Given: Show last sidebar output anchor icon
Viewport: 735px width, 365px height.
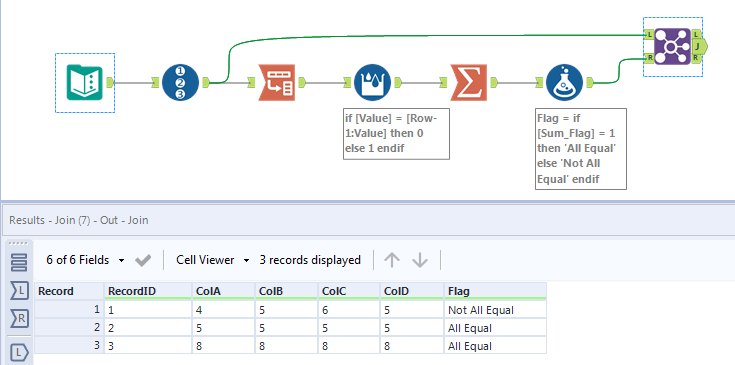Looking at the screenshot, I should point(19,351).
